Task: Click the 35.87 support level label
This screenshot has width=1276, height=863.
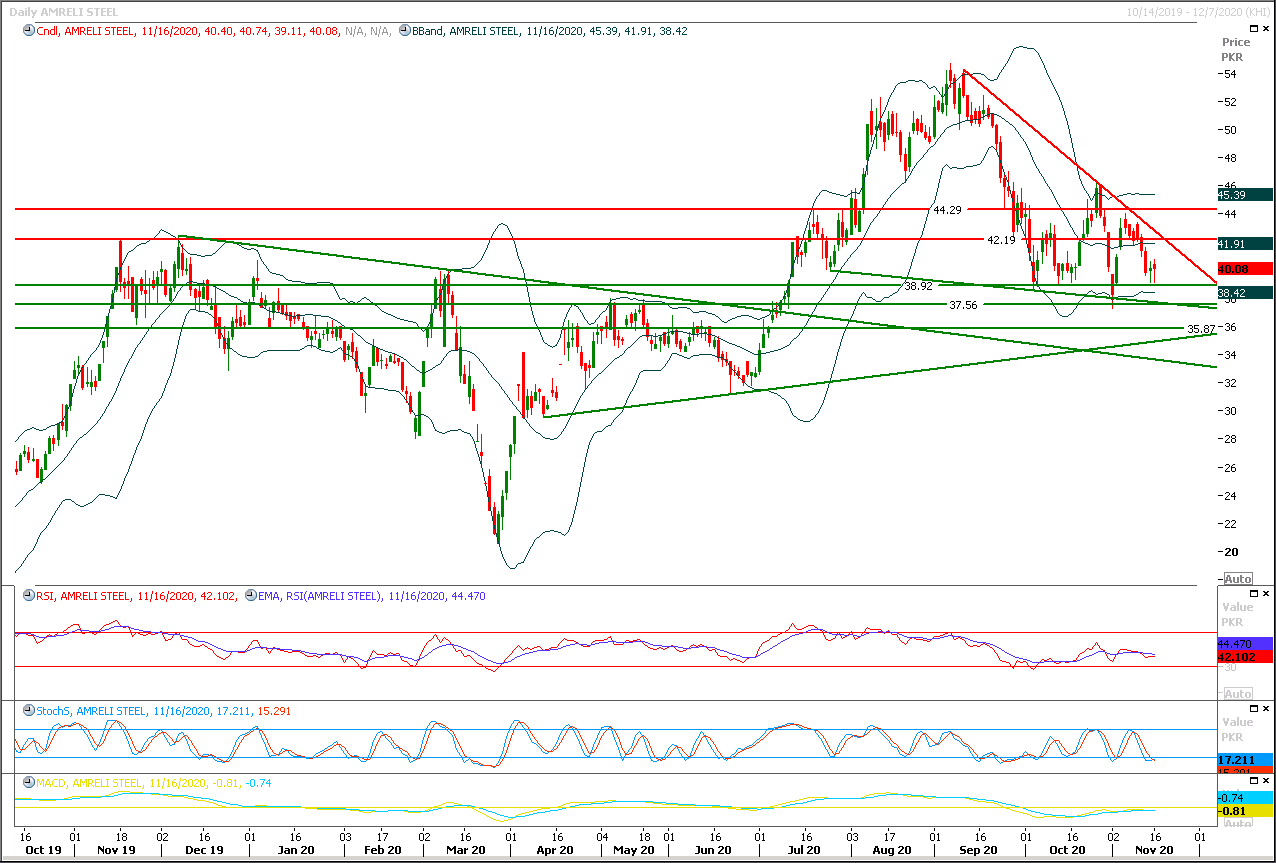Action: tap(1201, 329)
